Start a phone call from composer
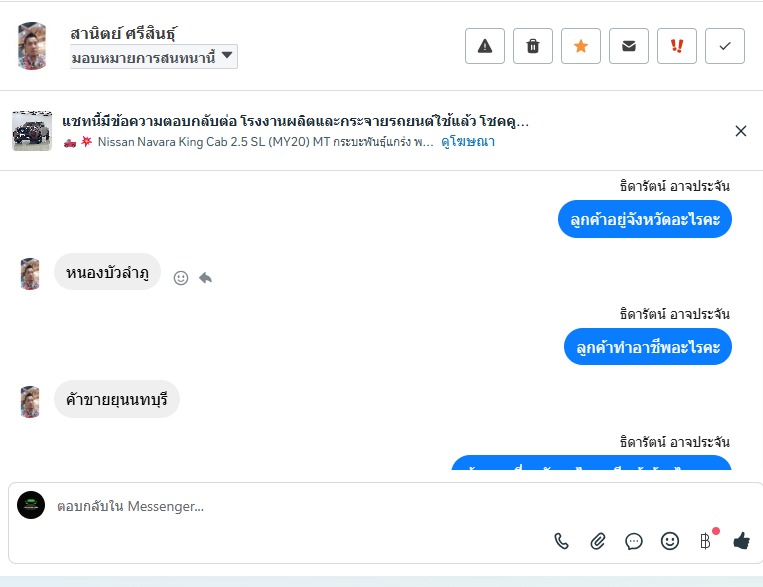763x587 pixels. click(x=561, y=541)
